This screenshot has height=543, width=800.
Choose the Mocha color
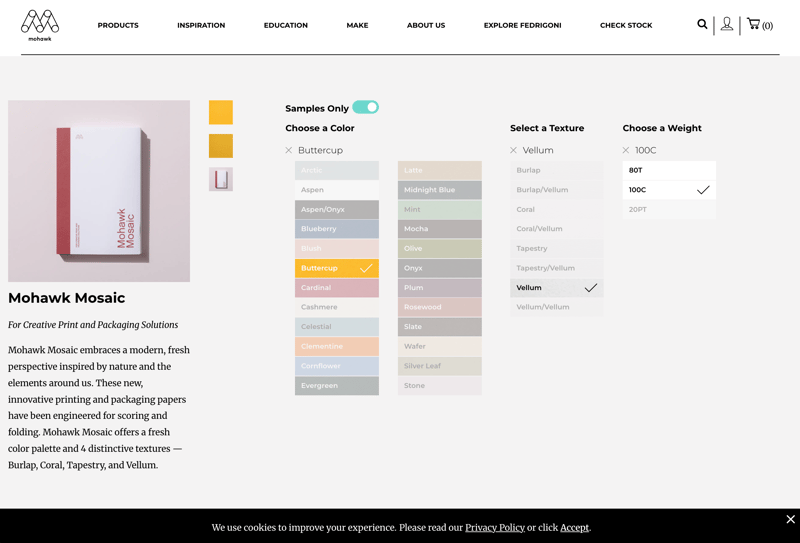tap(440, 229)
